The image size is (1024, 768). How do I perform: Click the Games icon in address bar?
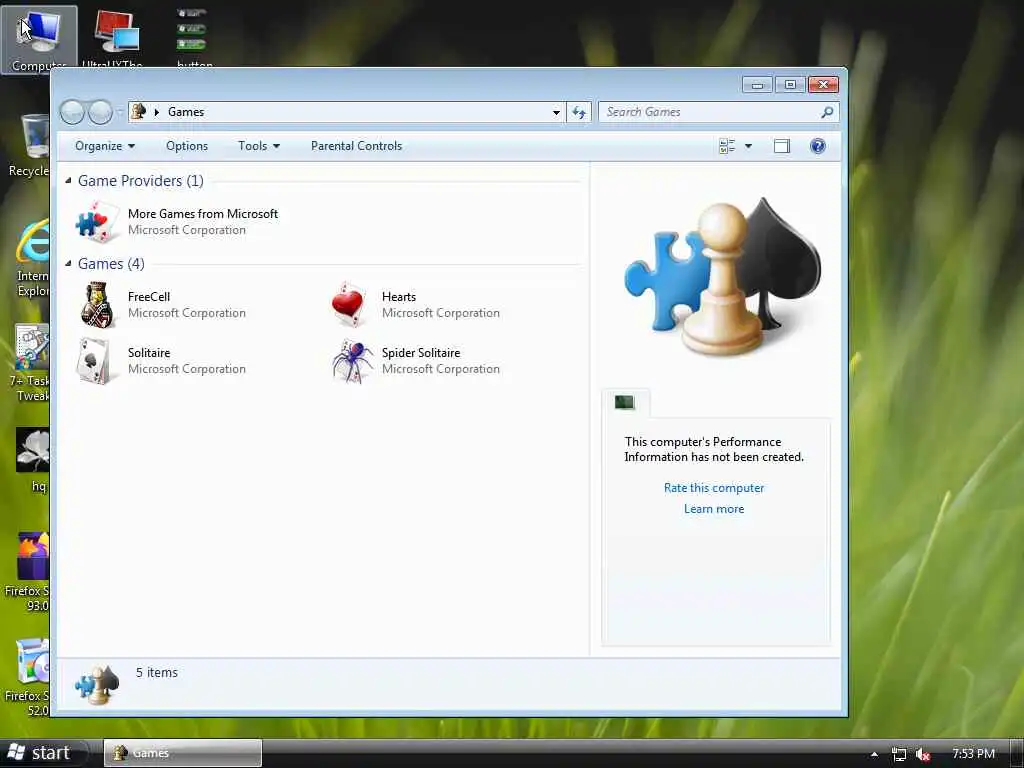[138, 112]
